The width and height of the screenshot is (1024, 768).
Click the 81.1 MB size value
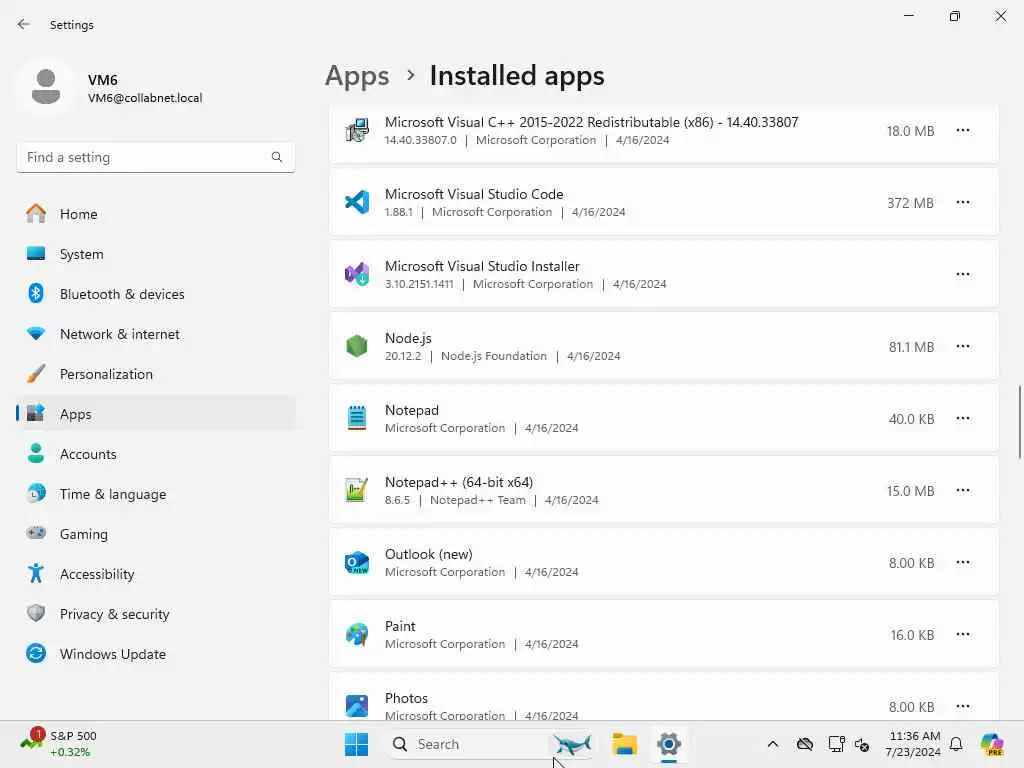pos(912,347)
